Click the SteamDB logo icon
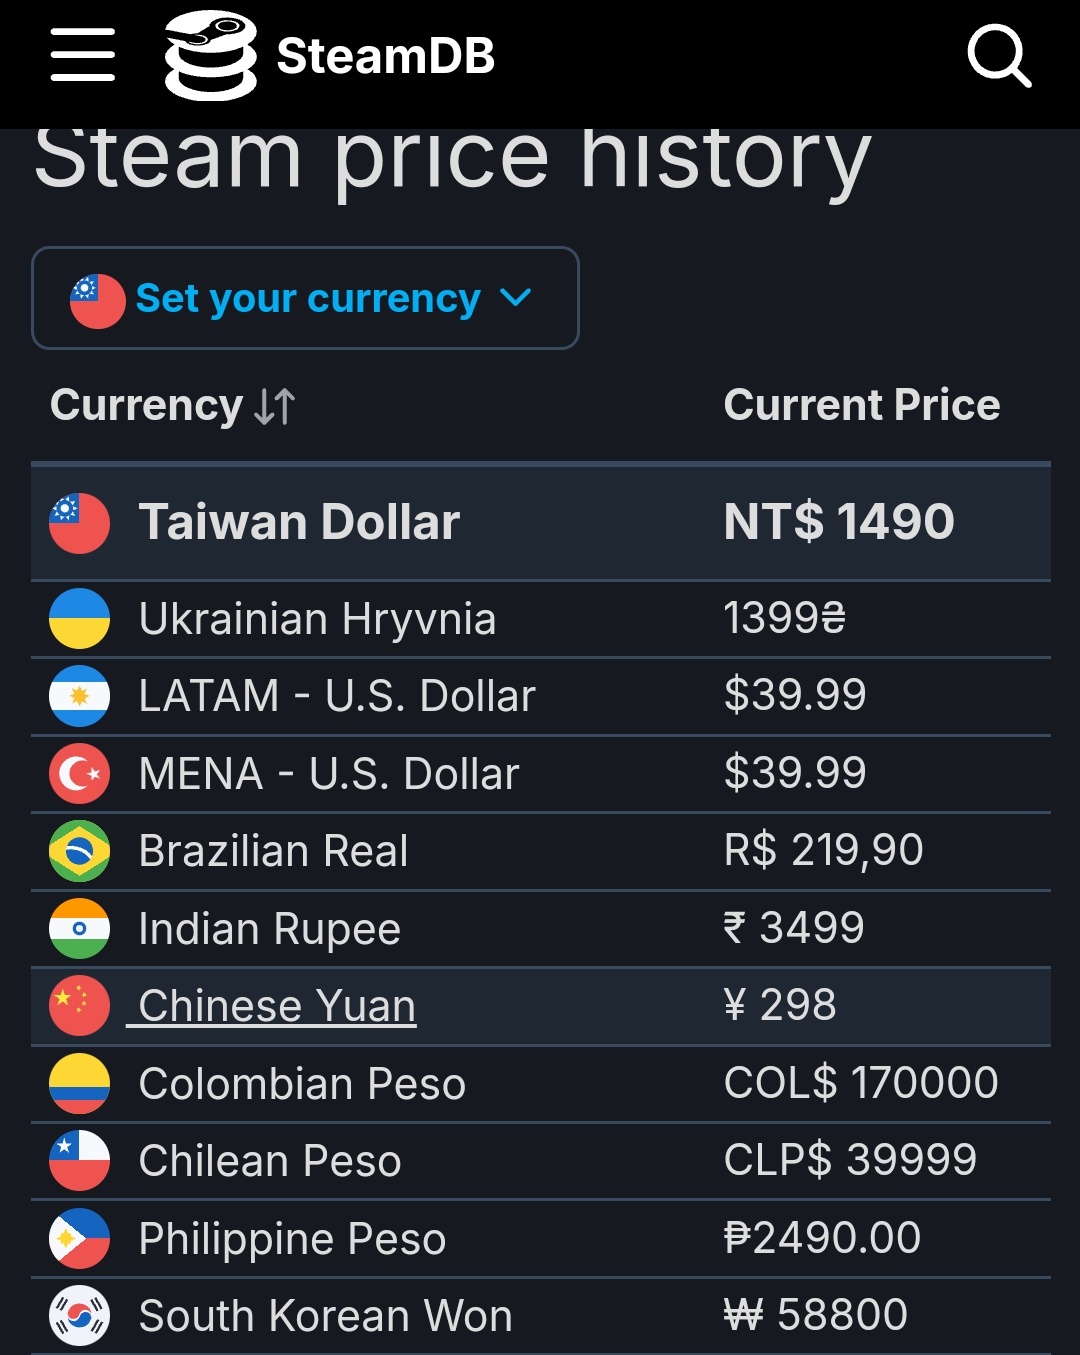 pos(210,55)
